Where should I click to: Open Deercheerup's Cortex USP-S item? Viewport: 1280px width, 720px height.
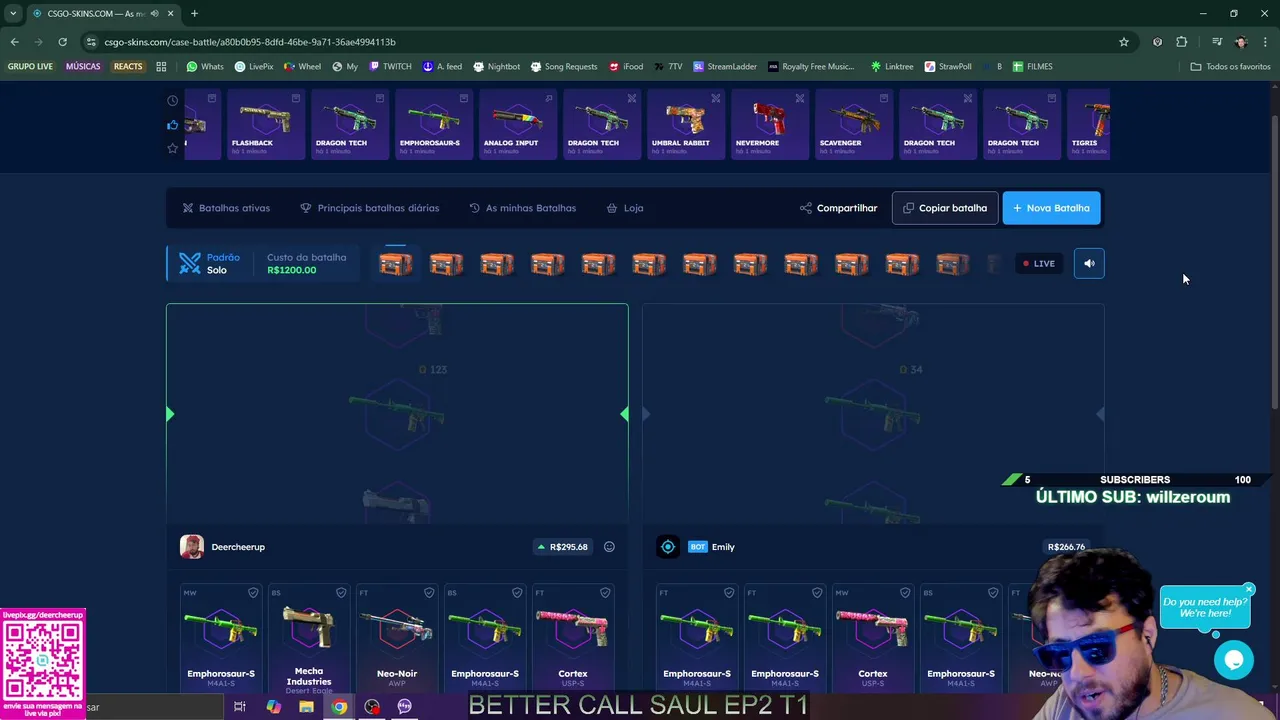coord(573,638)
